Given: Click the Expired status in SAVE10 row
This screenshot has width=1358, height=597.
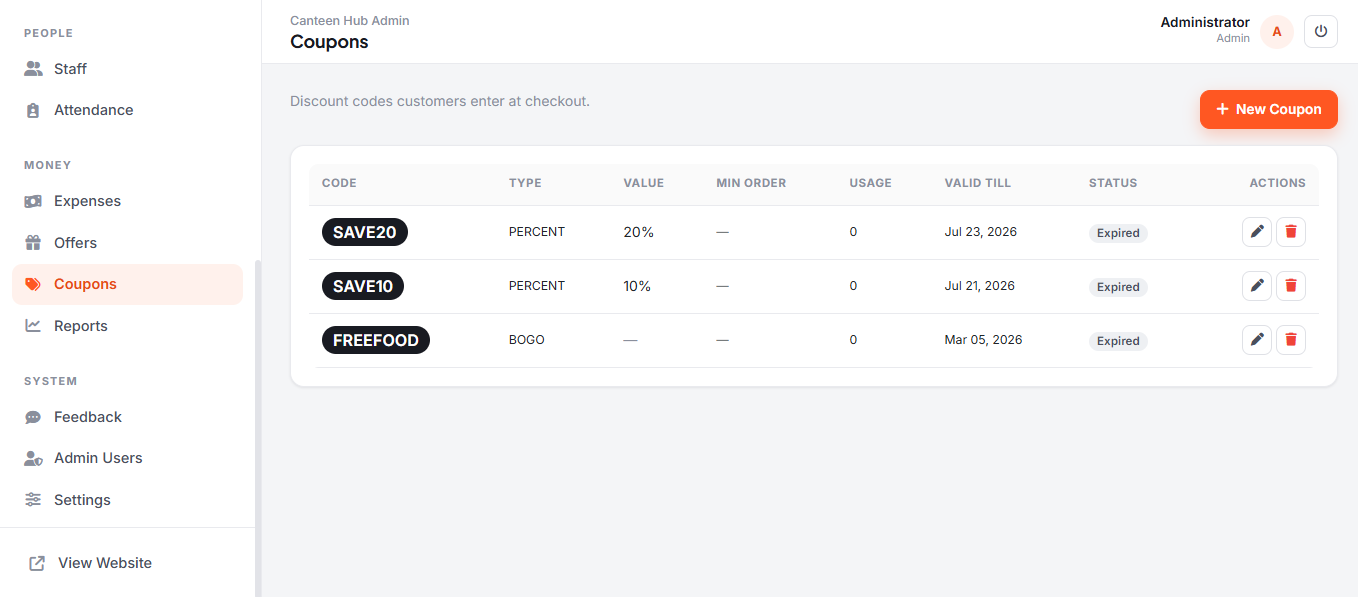Looking at the screenshot, I should [x=1118, y=287].
